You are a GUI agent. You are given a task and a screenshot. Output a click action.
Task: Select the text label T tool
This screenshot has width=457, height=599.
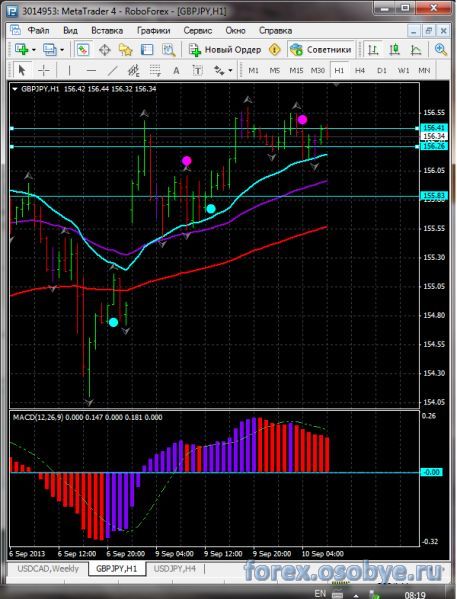tap(198, 70)
